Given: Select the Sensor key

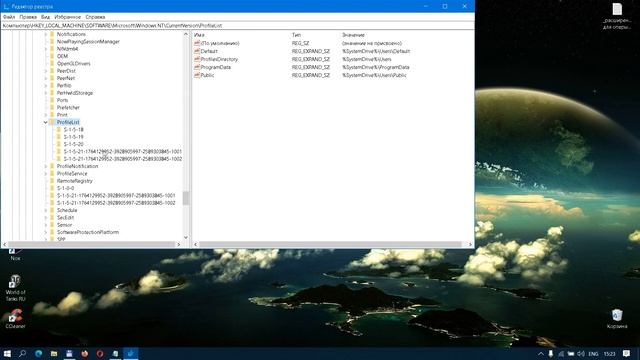Looking at the screenshot, I should [x=64, y=225].
